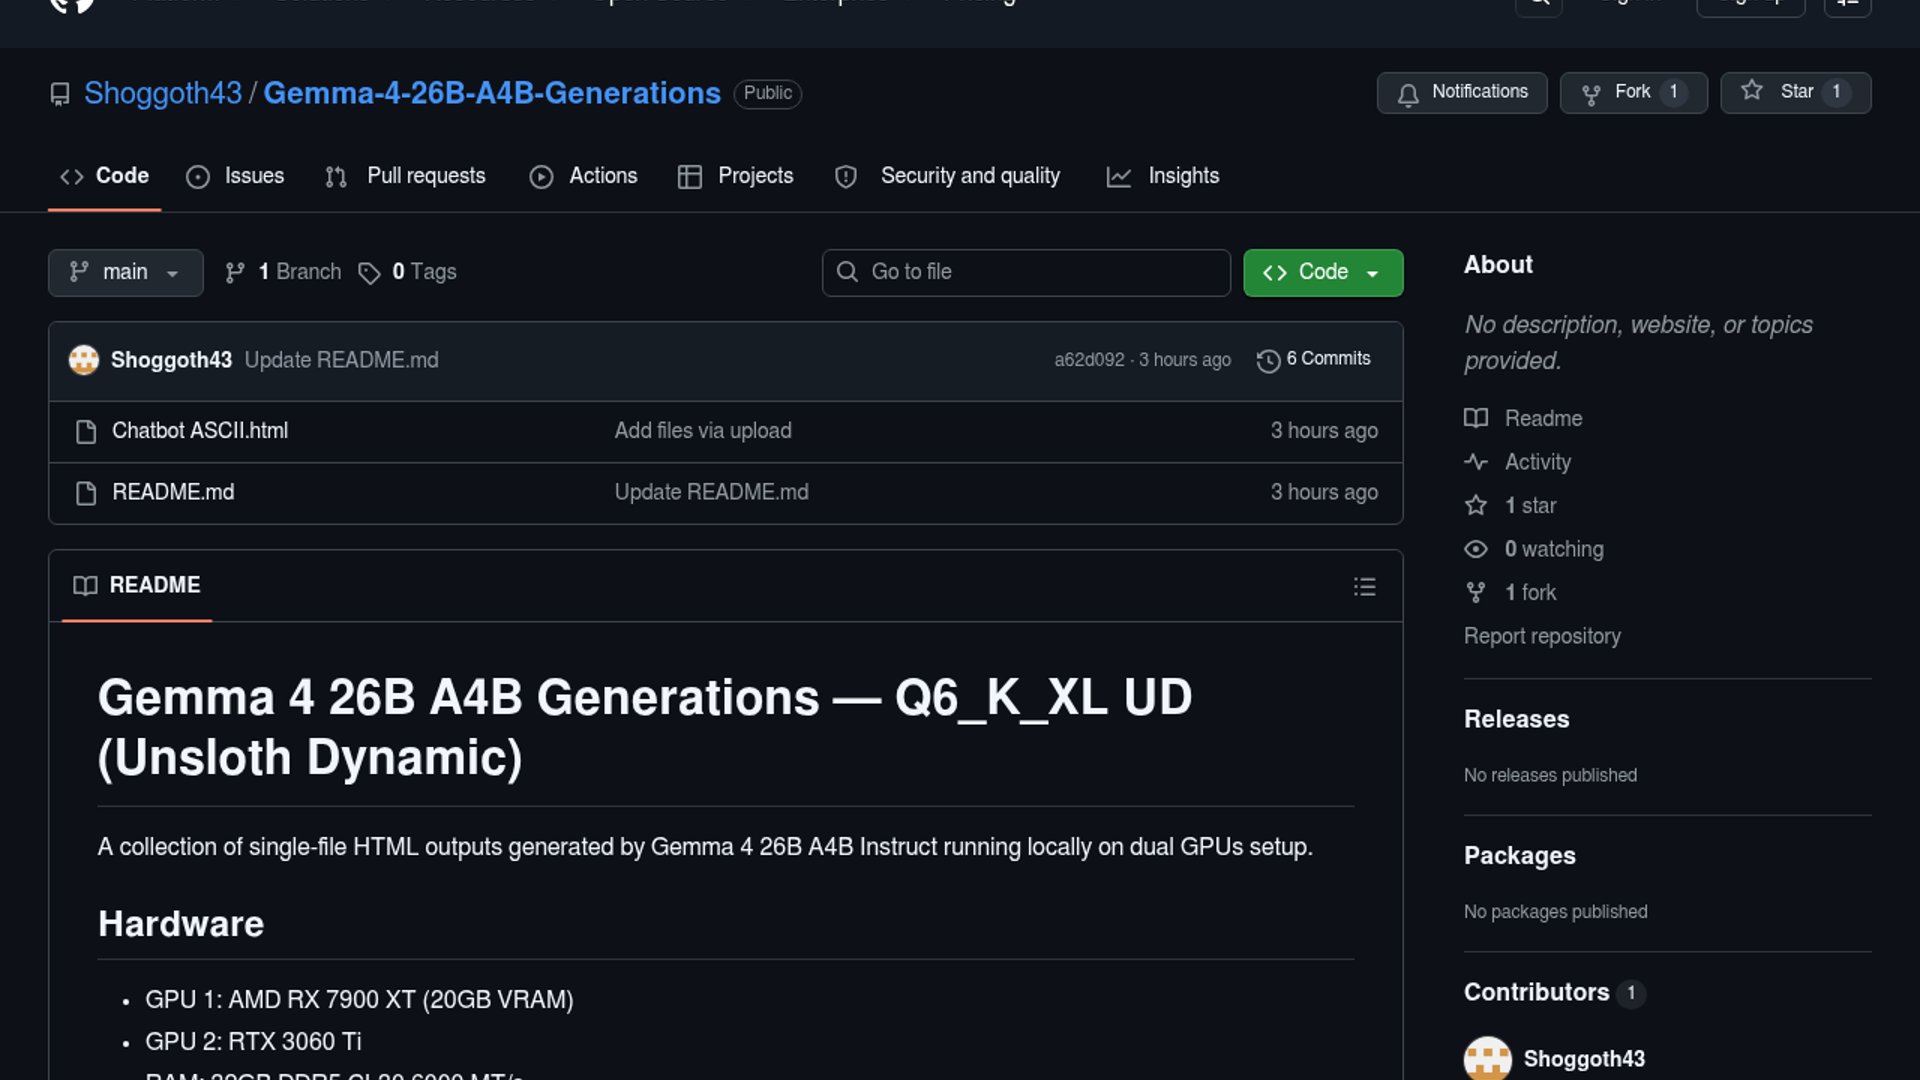Click the tag icon beside 0 Tags
This screenshot has width=1920, height=1080.
(369, 273)
